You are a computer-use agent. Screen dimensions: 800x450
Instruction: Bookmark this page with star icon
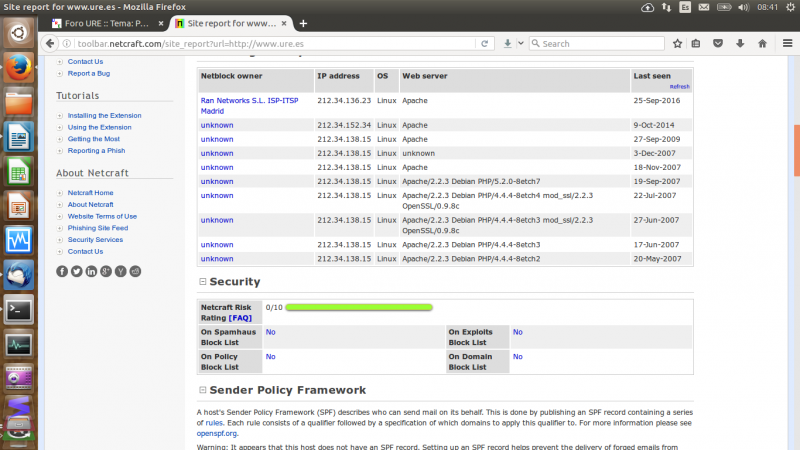[x=677, y=43]
